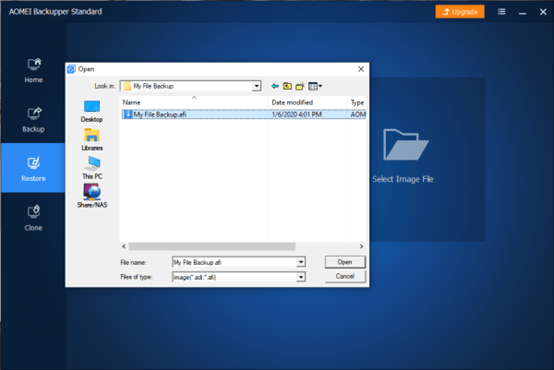Click the Upgrade button

pyautogui.click(x=460, y=12)
